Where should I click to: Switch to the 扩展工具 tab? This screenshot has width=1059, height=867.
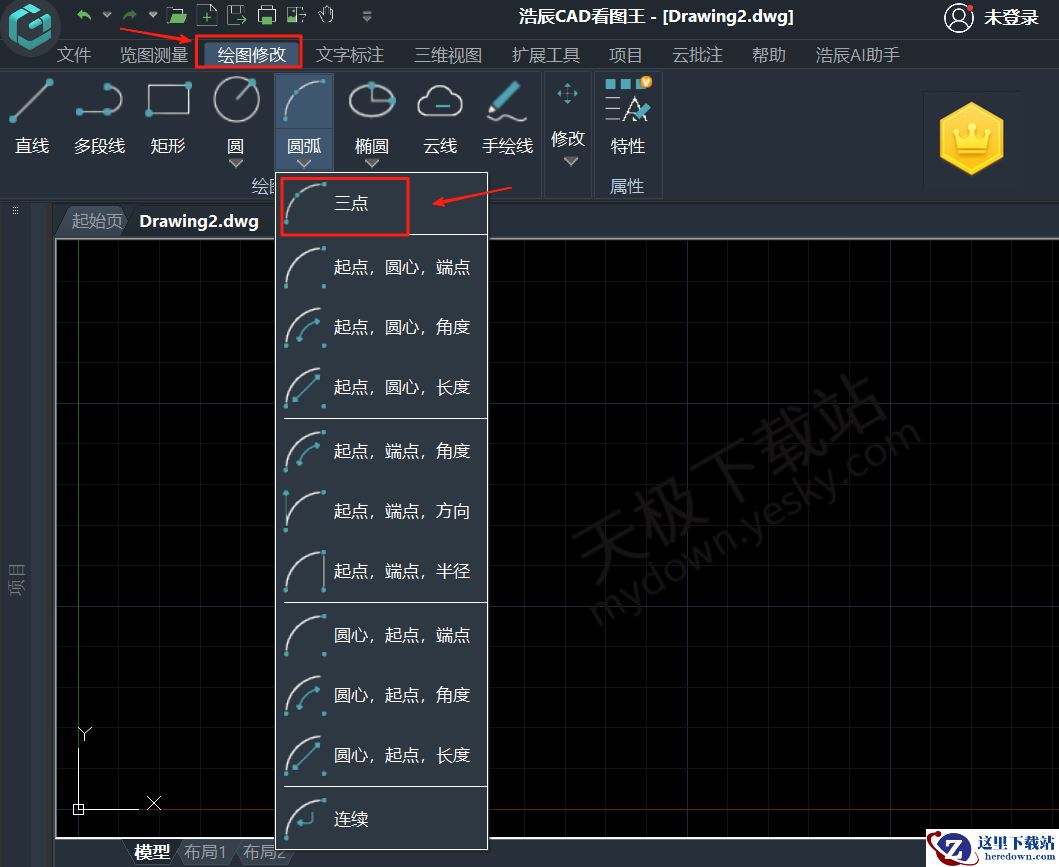coord(546,55)
